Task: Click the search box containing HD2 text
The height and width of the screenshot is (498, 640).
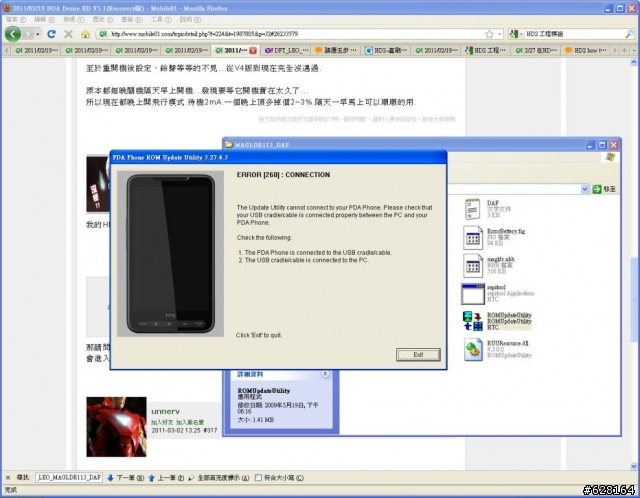Action: (573, 34)
